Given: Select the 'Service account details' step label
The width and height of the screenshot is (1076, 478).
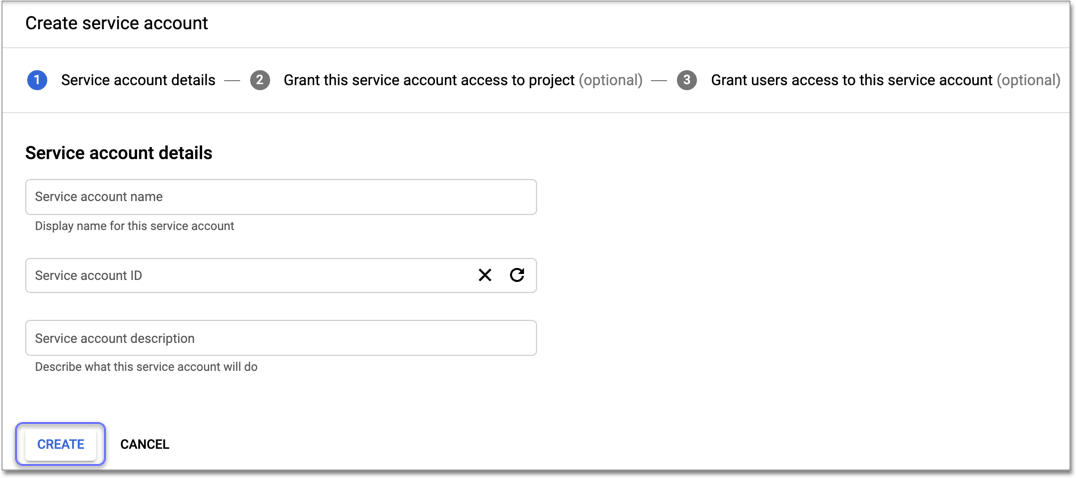Looking at the screenshot, I should 138,80.
